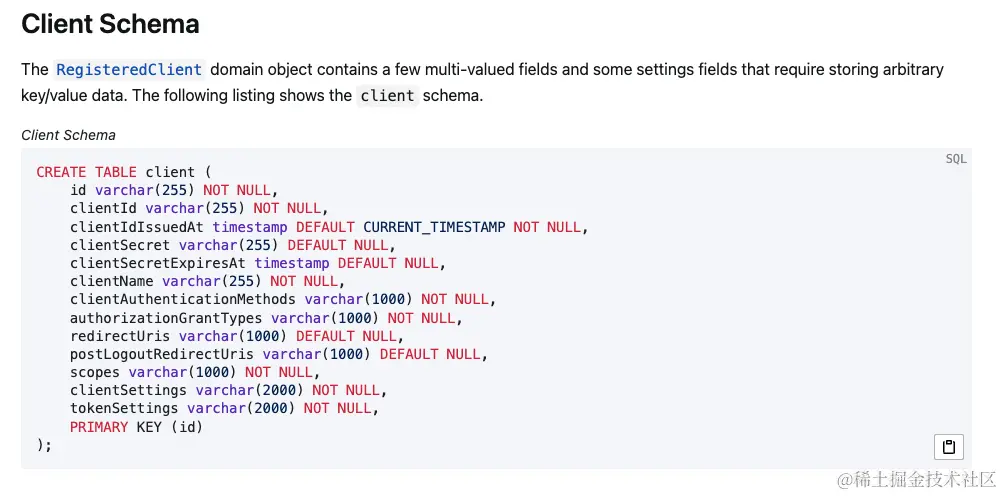
Task: Click the inline client code term
Action: coord(387,96)
